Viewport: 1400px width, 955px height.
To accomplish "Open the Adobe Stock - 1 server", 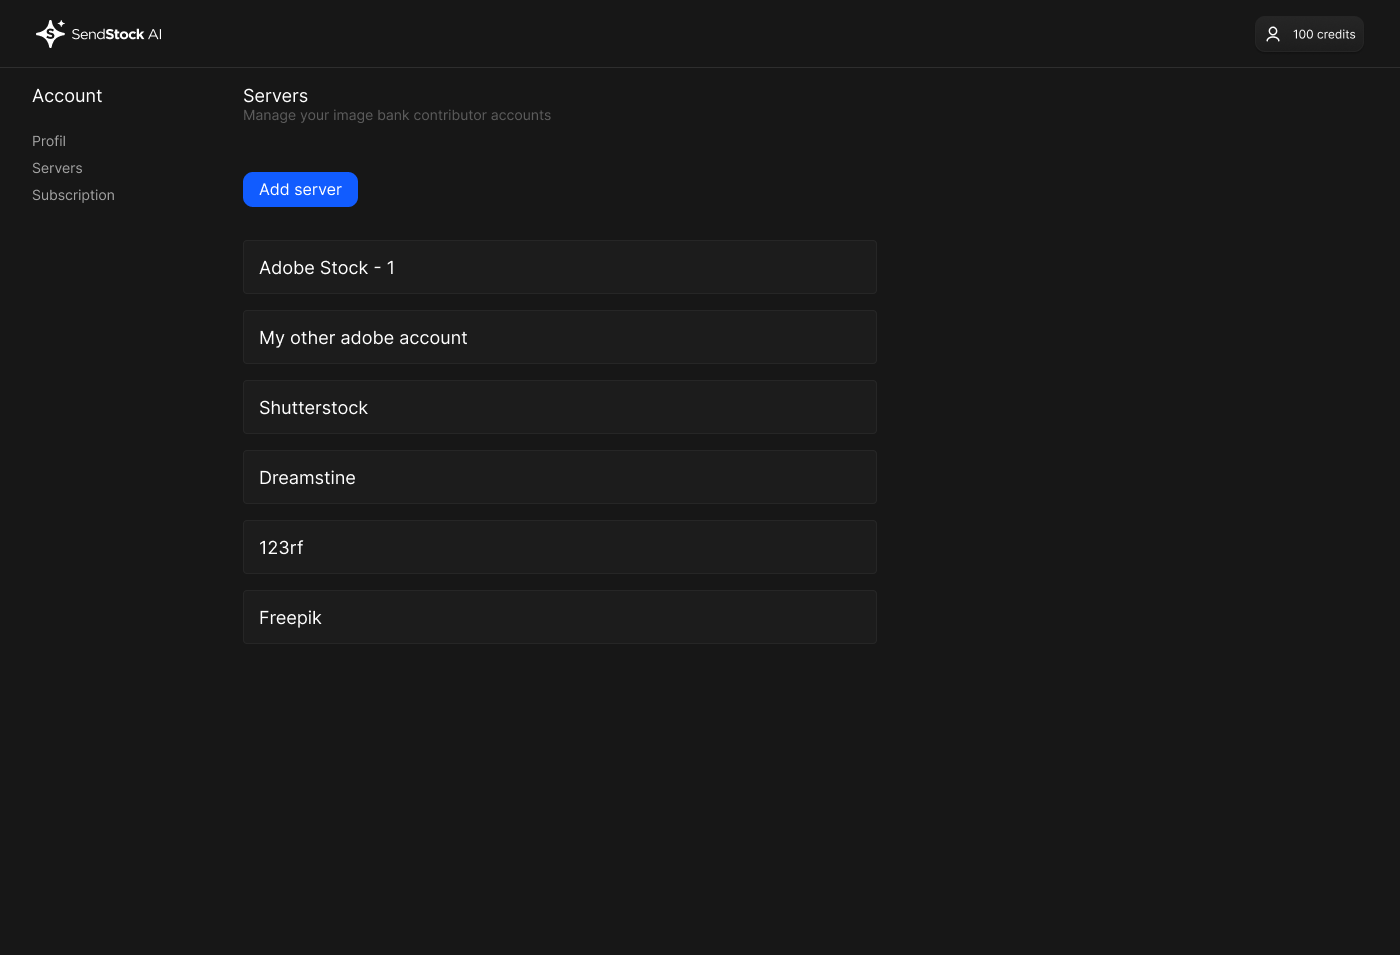I will pyautogui.click(x=560, y=267).
